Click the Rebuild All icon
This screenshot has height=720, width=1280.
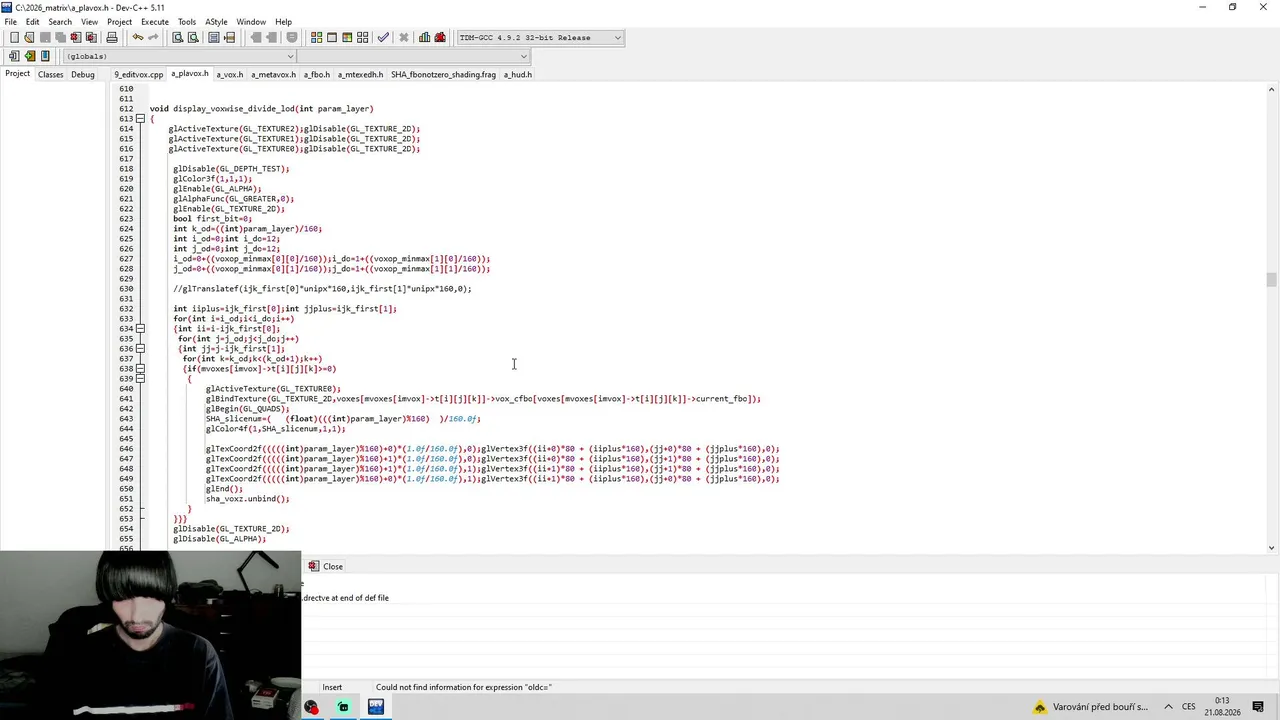point(362,38)
